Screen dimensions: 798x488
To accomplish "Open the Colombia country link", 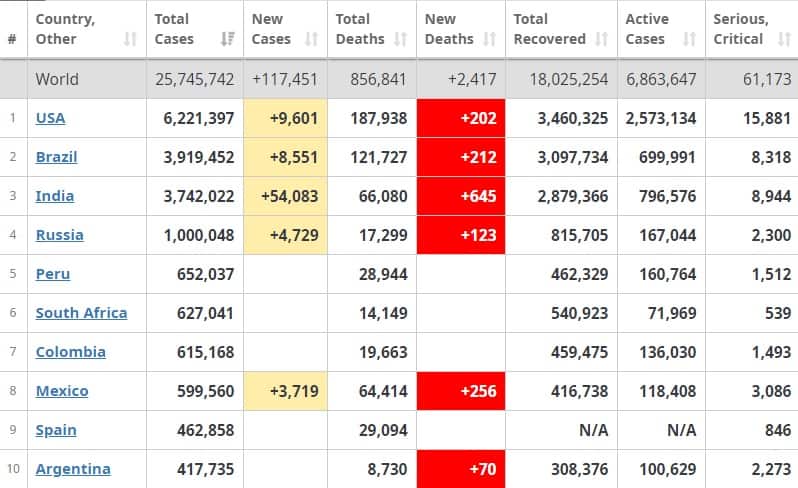I will 71,352.
